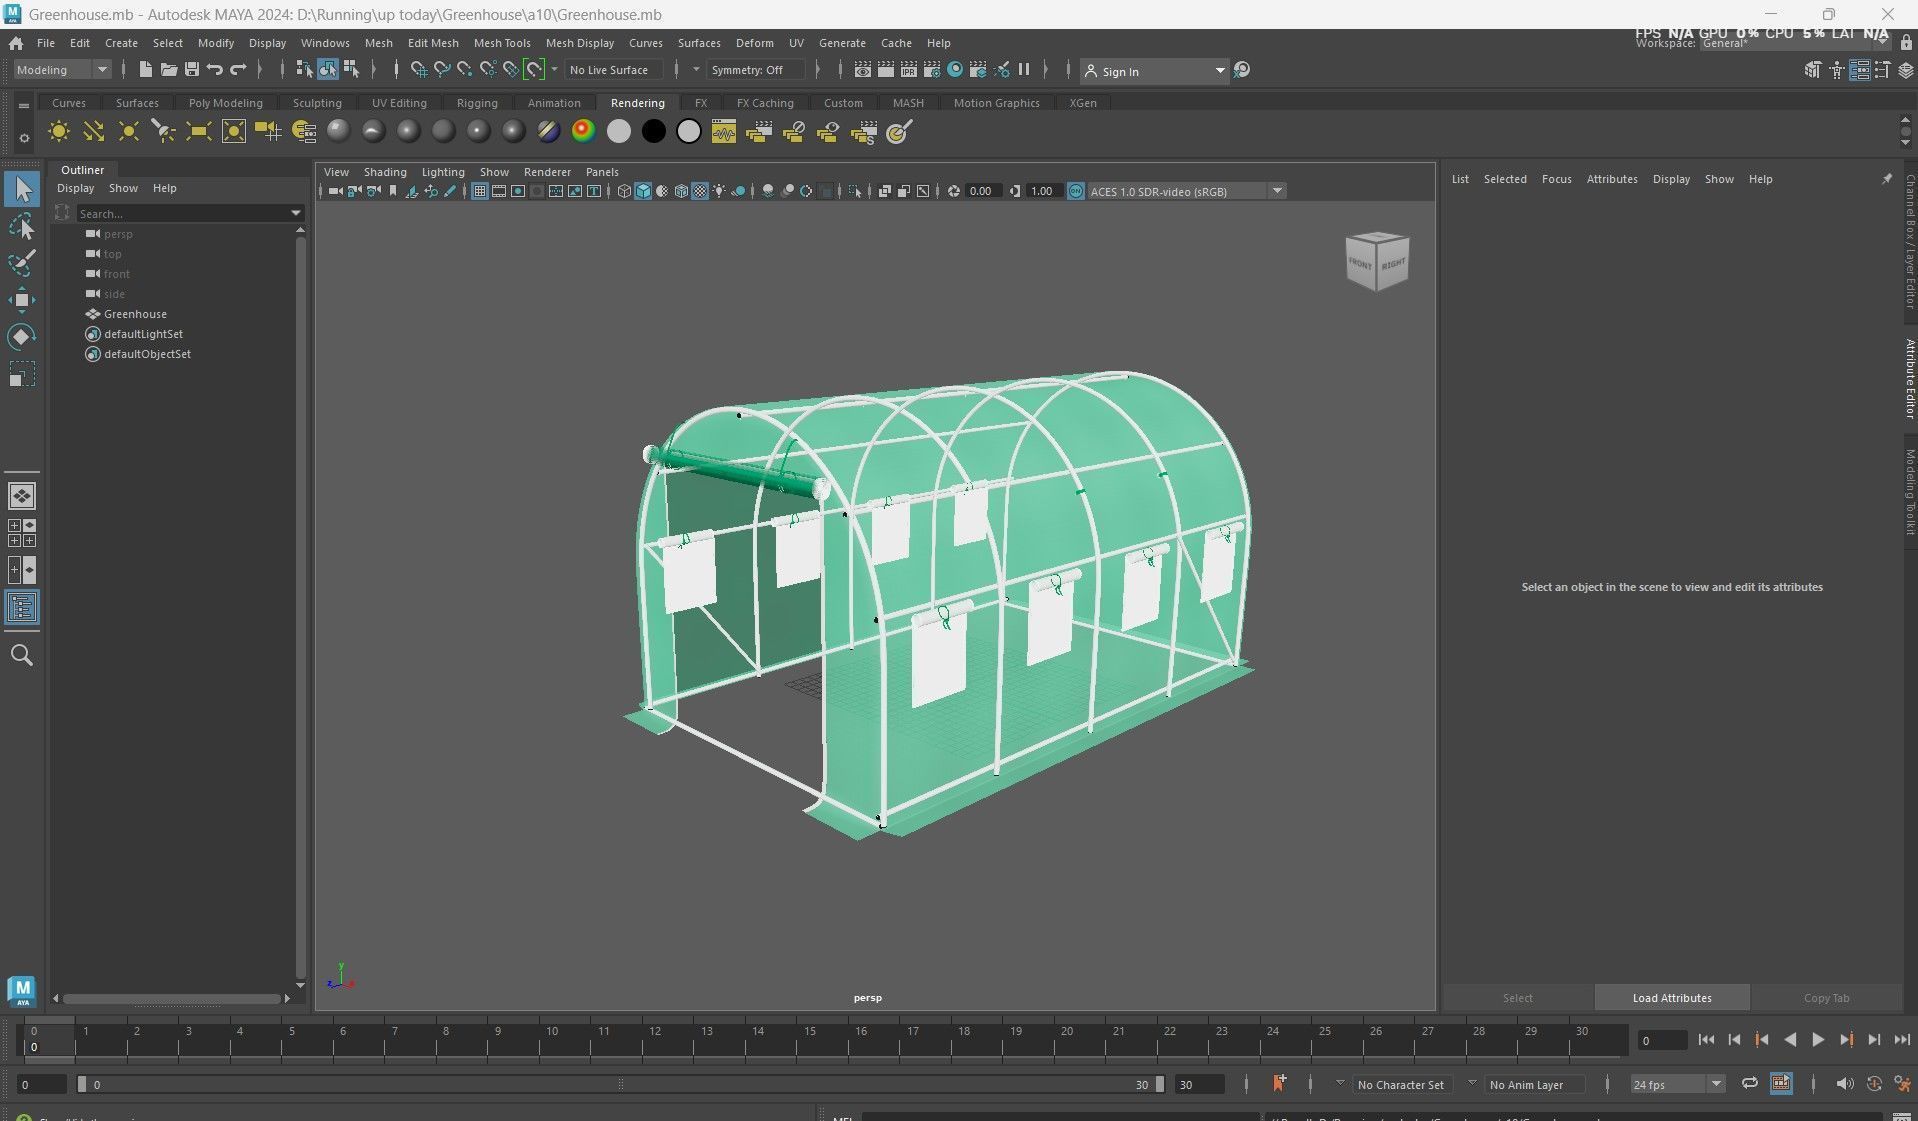Click the Directional Light shelf icon

pos(94,132)
